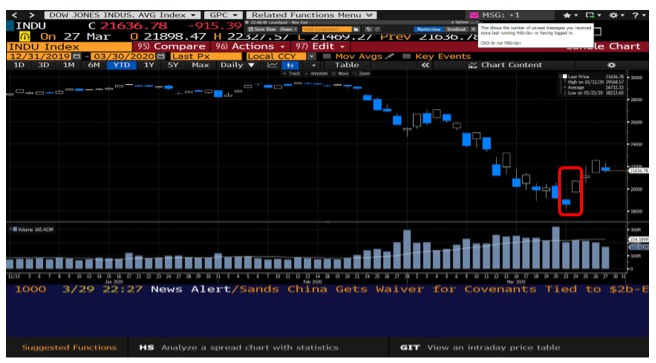Click the Local CCY field
The height and width of the screenshot is (363, 656).
point(276,56)
